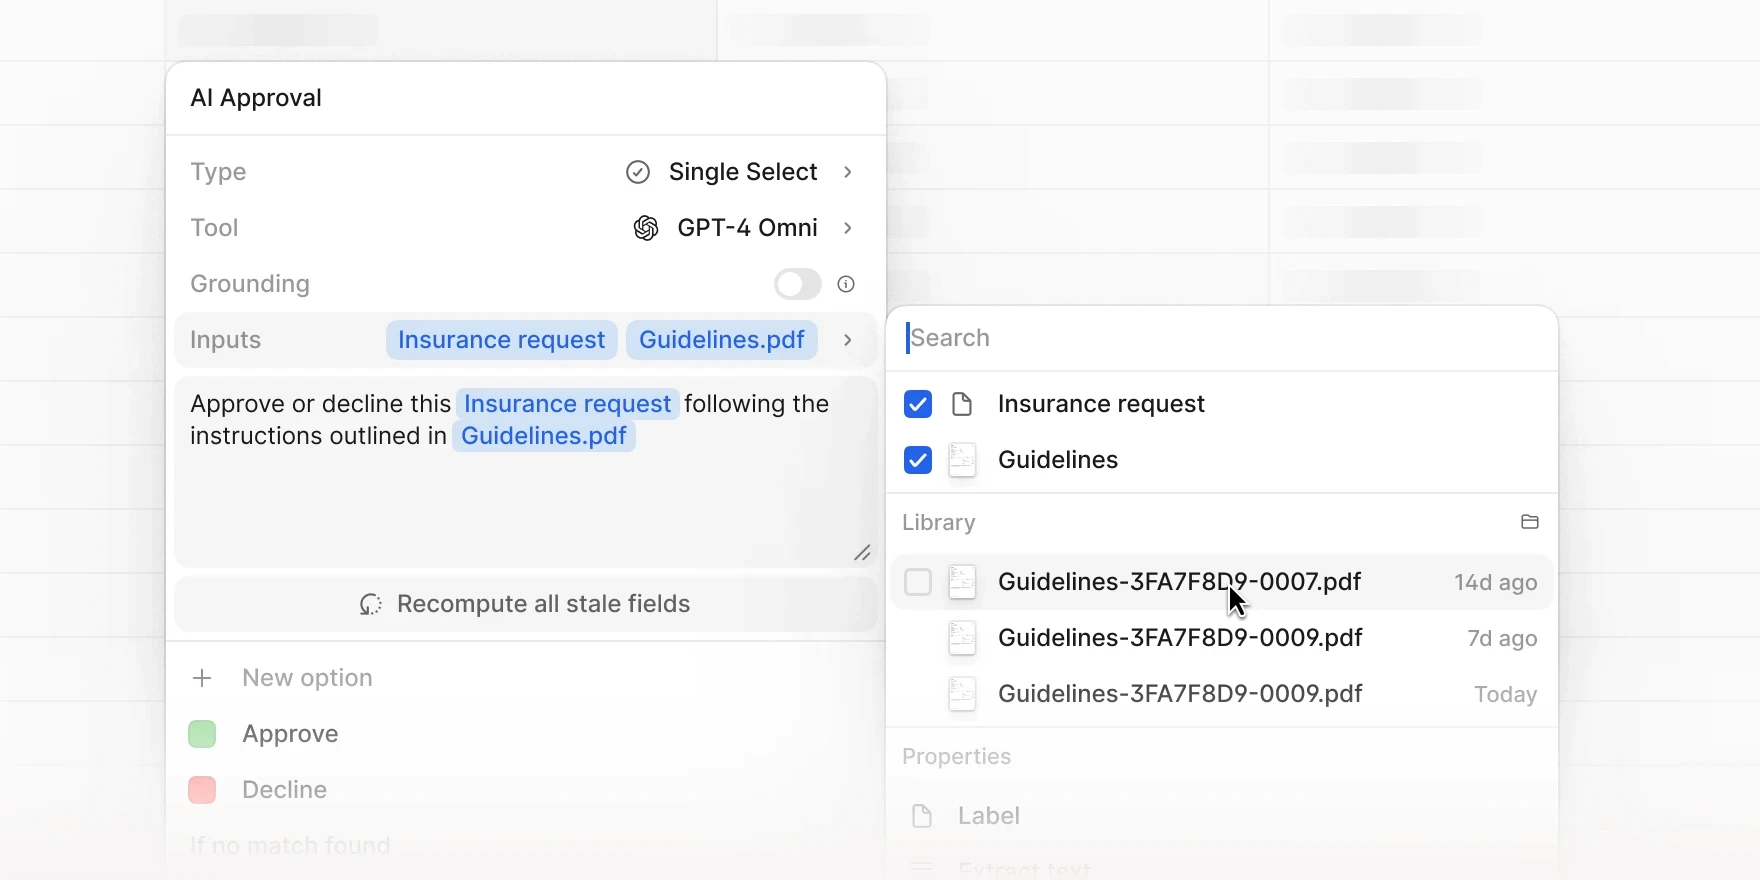The width and height of the screenshot is (1760, 880).
Task: Click the Decline option label
Action: 285,790
